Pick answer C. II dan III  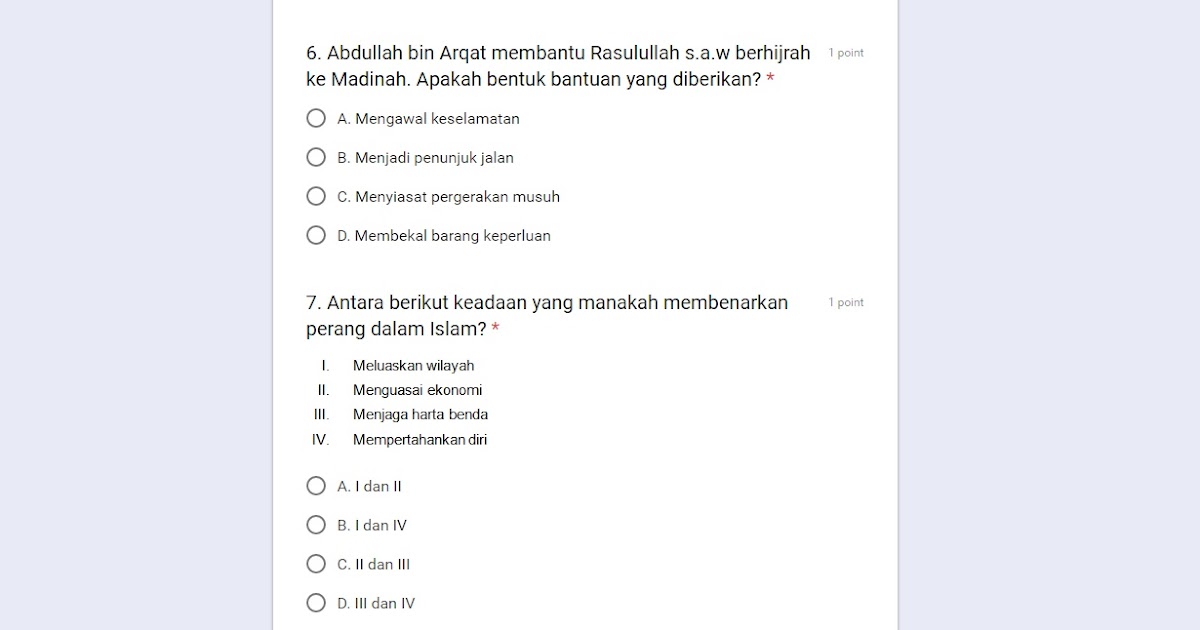(316, 564)
